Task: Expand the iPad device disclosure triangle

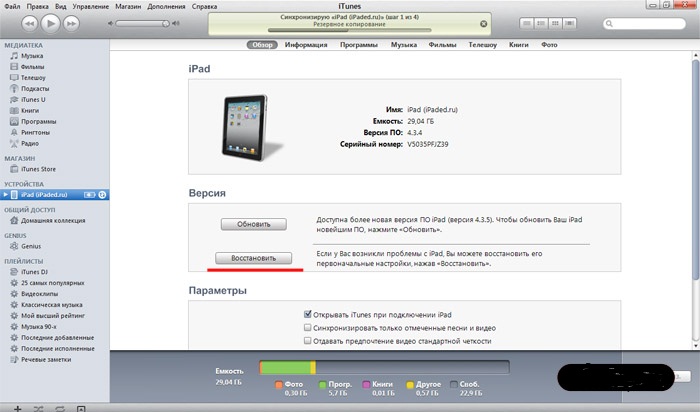Action: [5, 194]
